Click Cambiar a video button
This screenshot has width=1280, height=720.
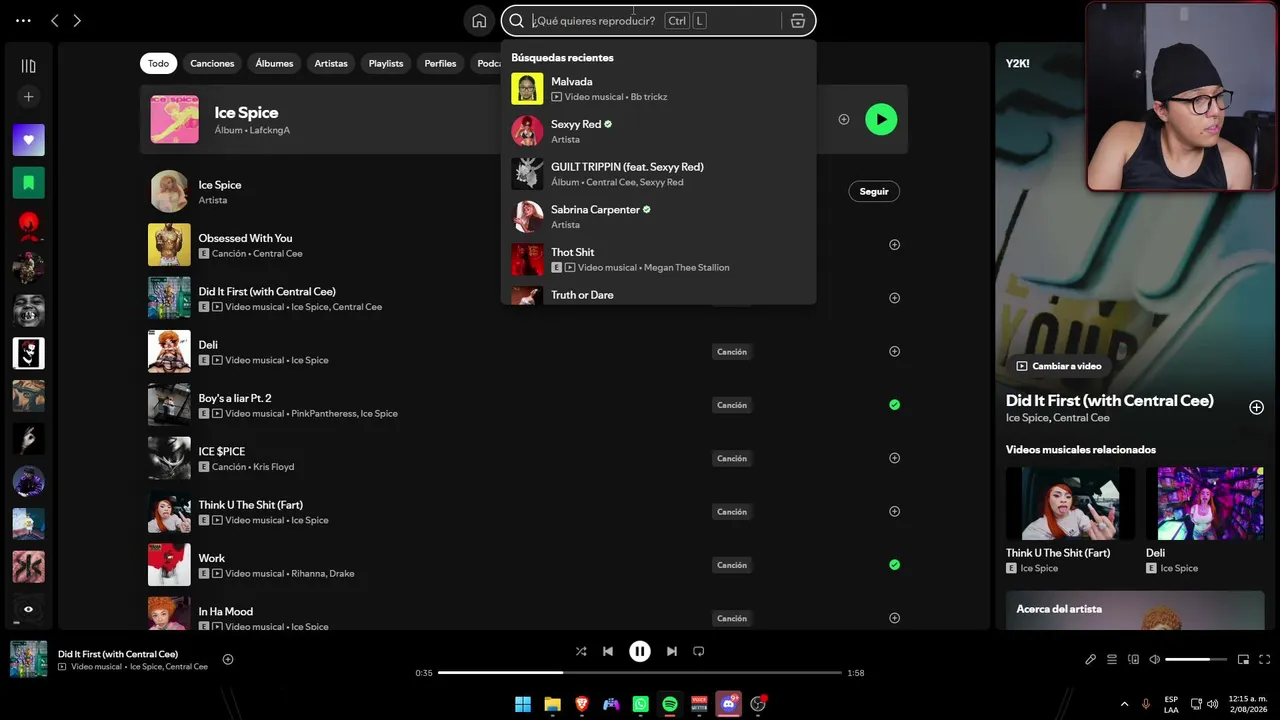coord(1059,366)
